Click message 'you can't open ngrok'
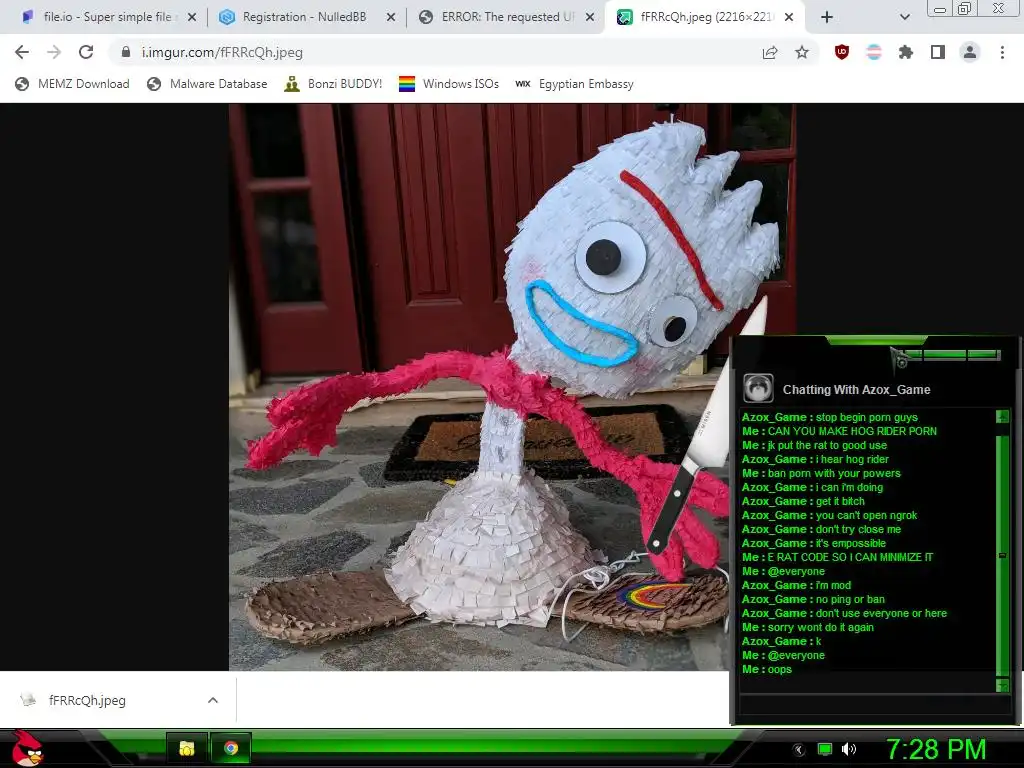This screenshot has height=768, width=1024. (x=867, y=515)
